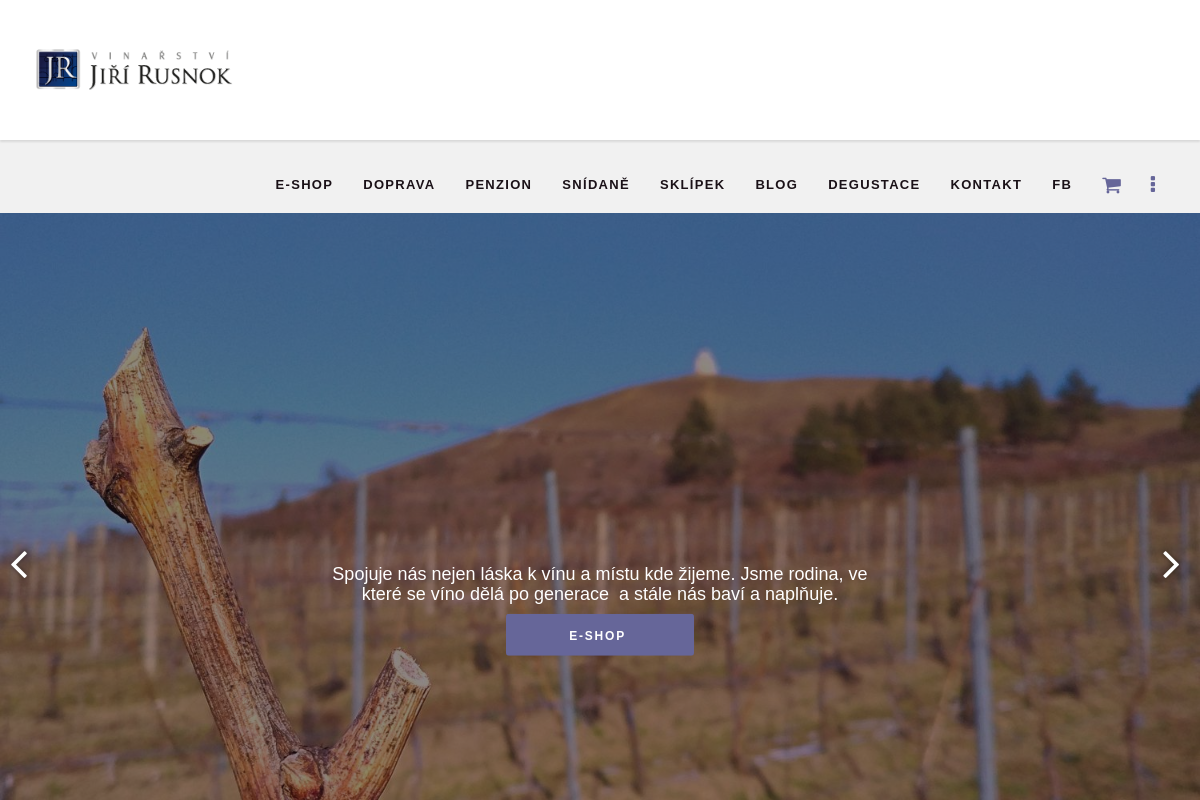
Task: Go to the previous slide arrow
Action: 19,565
